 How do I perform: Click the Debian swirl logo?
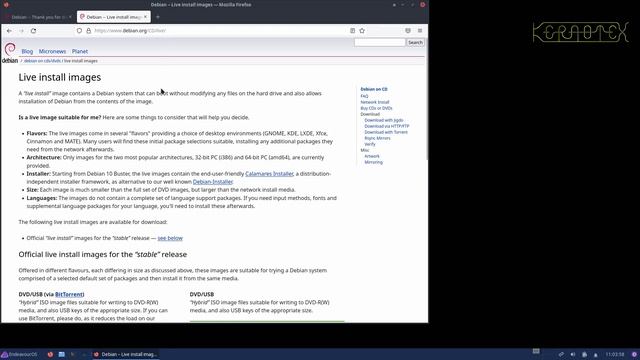pos(10,50)
